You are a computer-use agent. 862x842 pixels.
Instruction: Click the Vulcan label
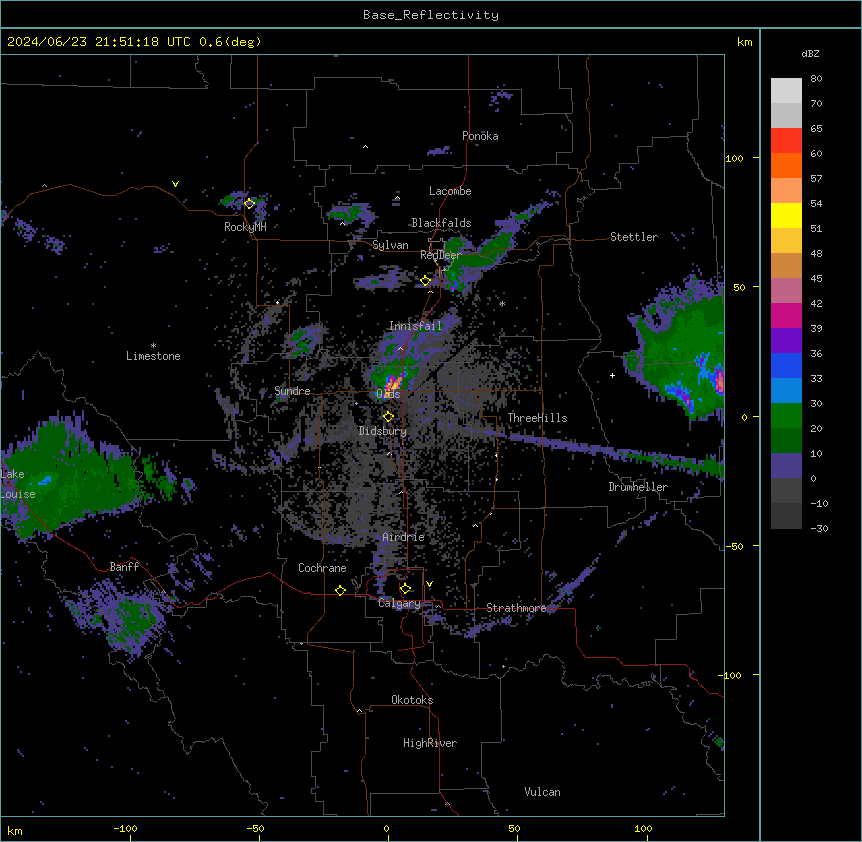(543, 792)
